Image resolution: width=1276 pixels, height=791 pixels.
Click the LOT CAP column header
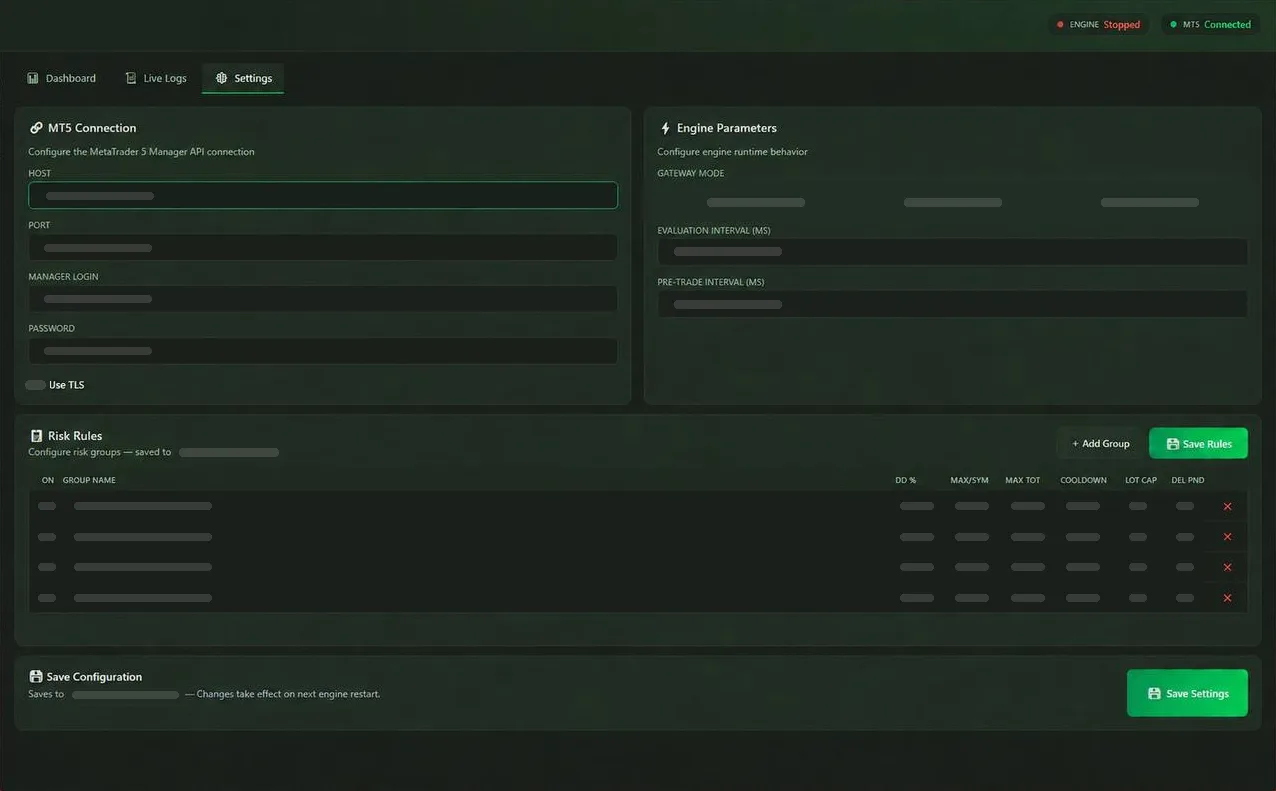pyautogui.click(x=1141, y=480)
